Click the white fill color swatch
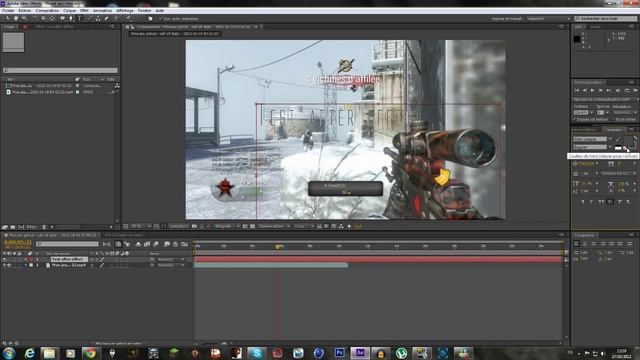Screen dimensions: 640x360 618,148
